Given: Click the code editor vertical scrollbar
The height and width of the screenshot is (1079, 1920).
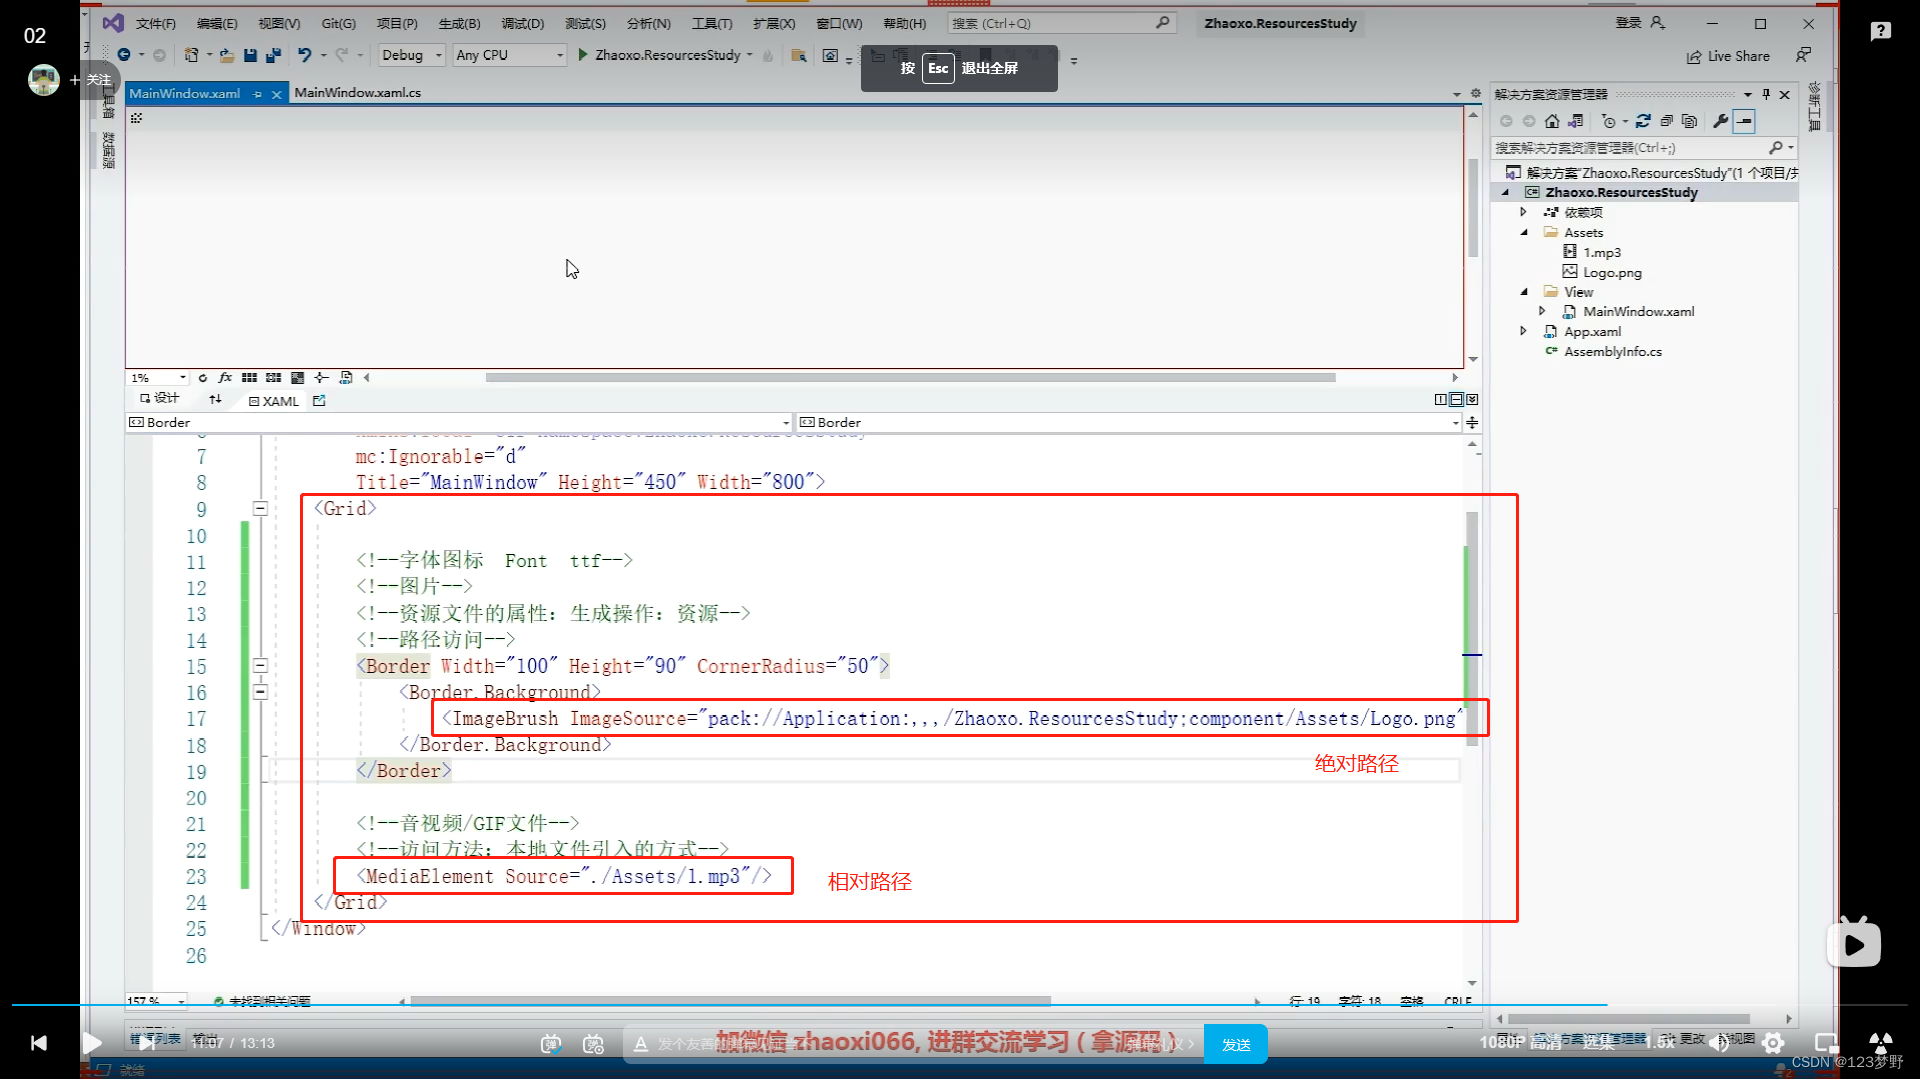Looking at the screenshot, I should tap(1472, 628).
